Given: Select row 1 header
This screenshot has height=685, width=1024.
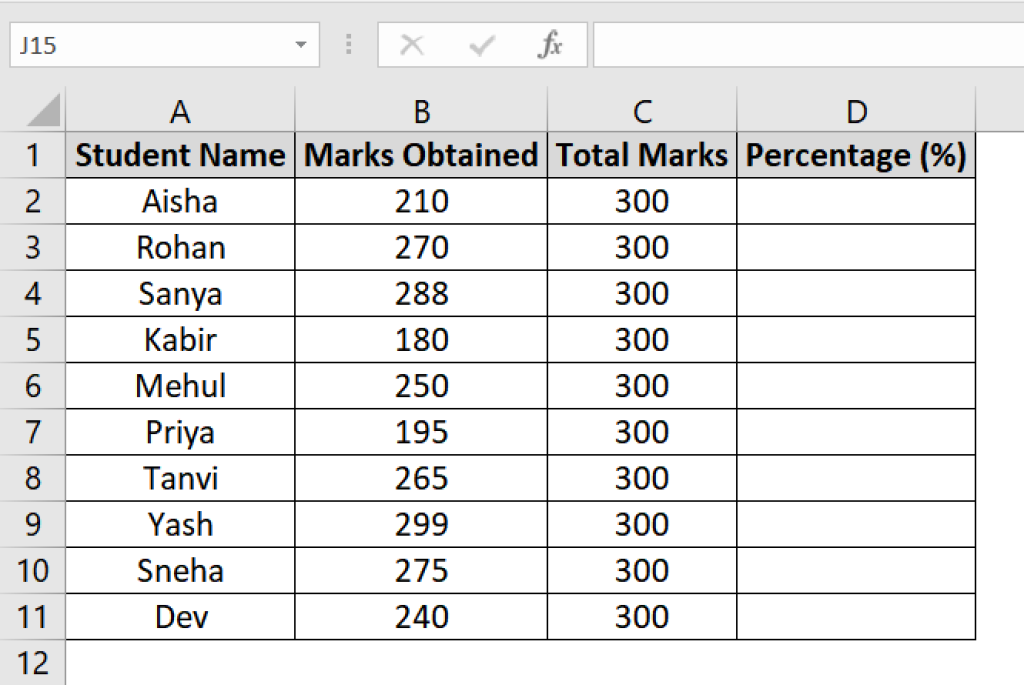Looking at the screenshot, I should (33, 155).
